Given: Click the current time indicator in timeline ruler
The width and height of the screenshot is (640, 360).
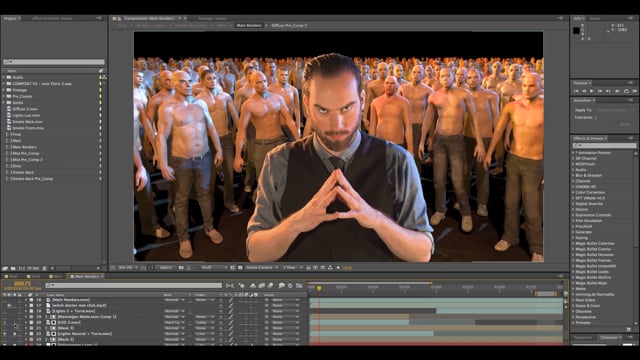Looking at the screenshot, I should [319, 288].
